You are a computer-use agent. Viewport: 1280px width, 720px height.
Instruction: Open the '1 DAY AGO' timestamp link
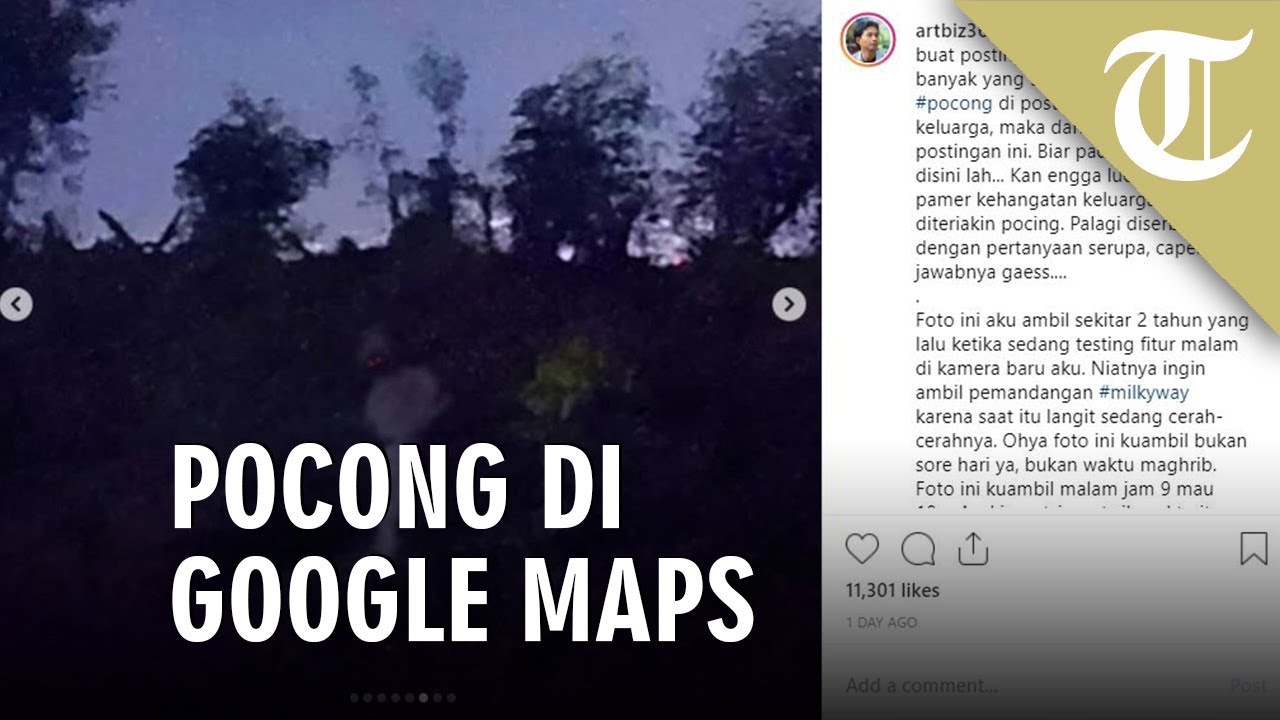coord(881,622)
